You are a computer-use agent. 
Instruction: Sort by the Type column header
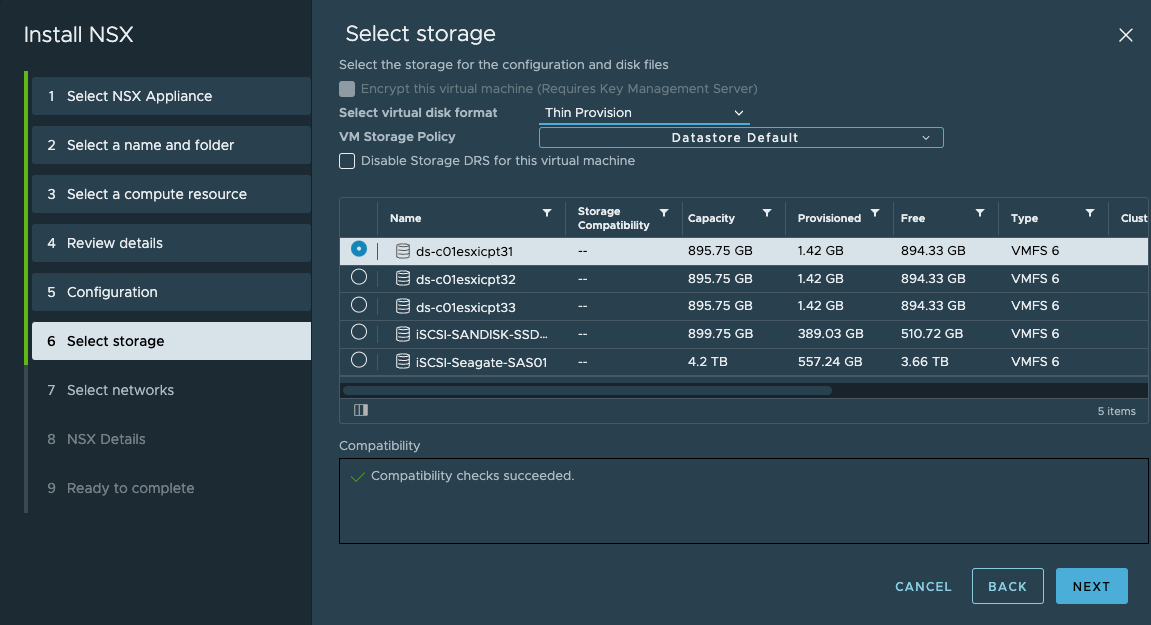[x=1024, y=218]
